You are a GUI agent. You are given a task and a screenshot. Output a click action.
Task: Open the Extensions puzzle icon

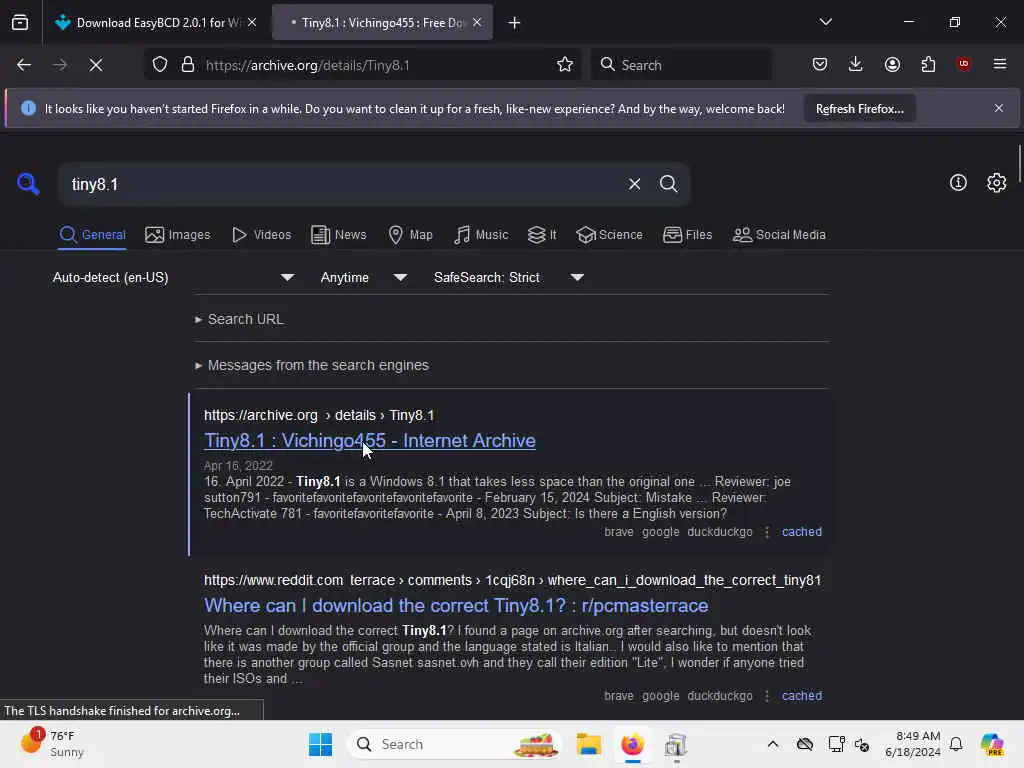(928, 64)
